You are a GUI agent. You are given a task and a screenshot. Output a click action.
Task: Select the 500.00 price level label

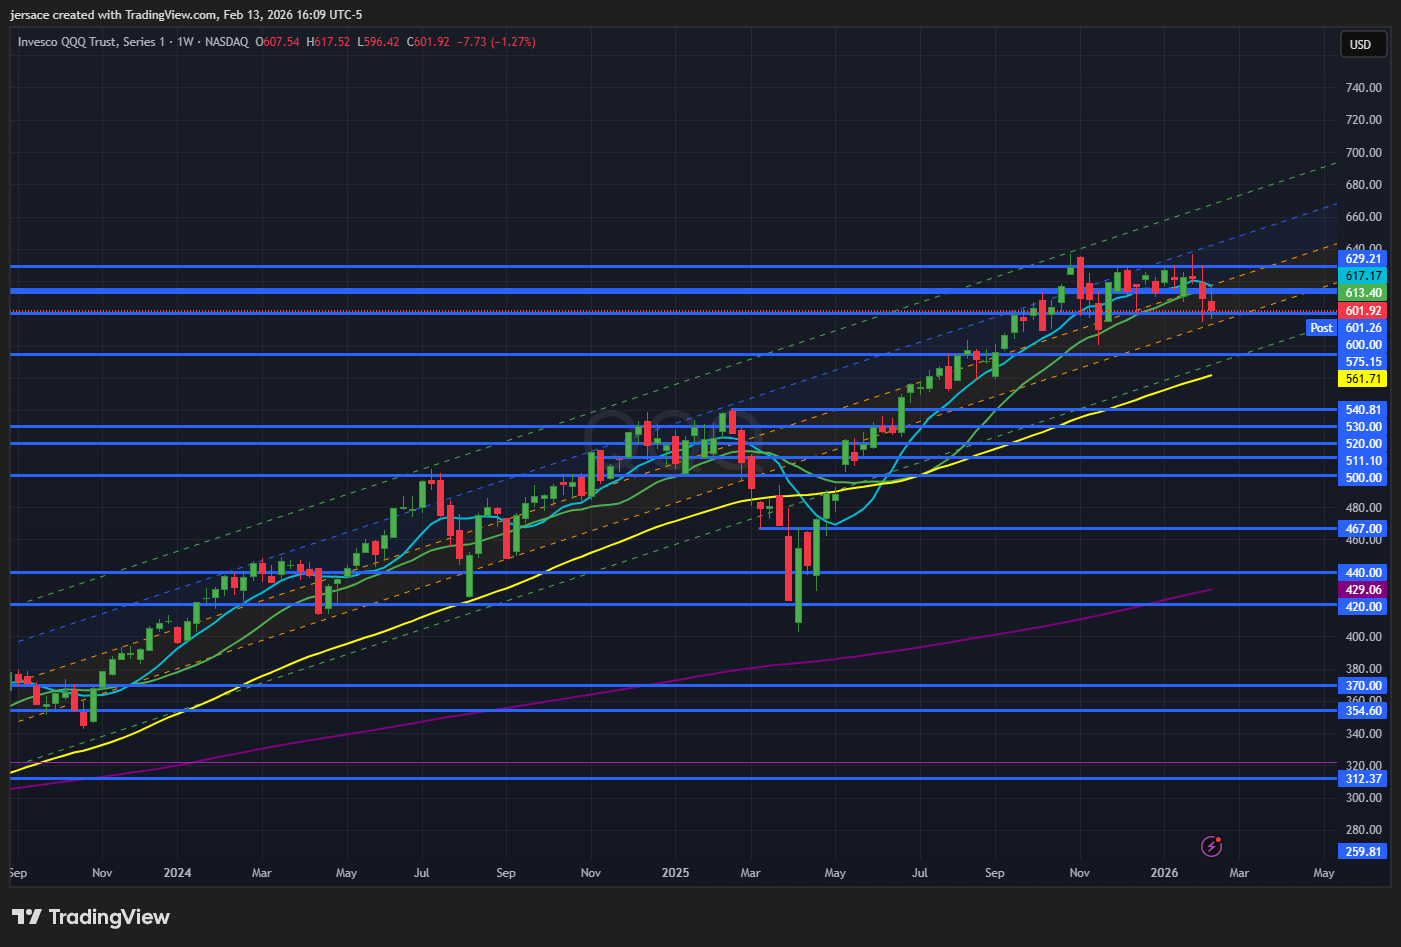click(1363, 478)
